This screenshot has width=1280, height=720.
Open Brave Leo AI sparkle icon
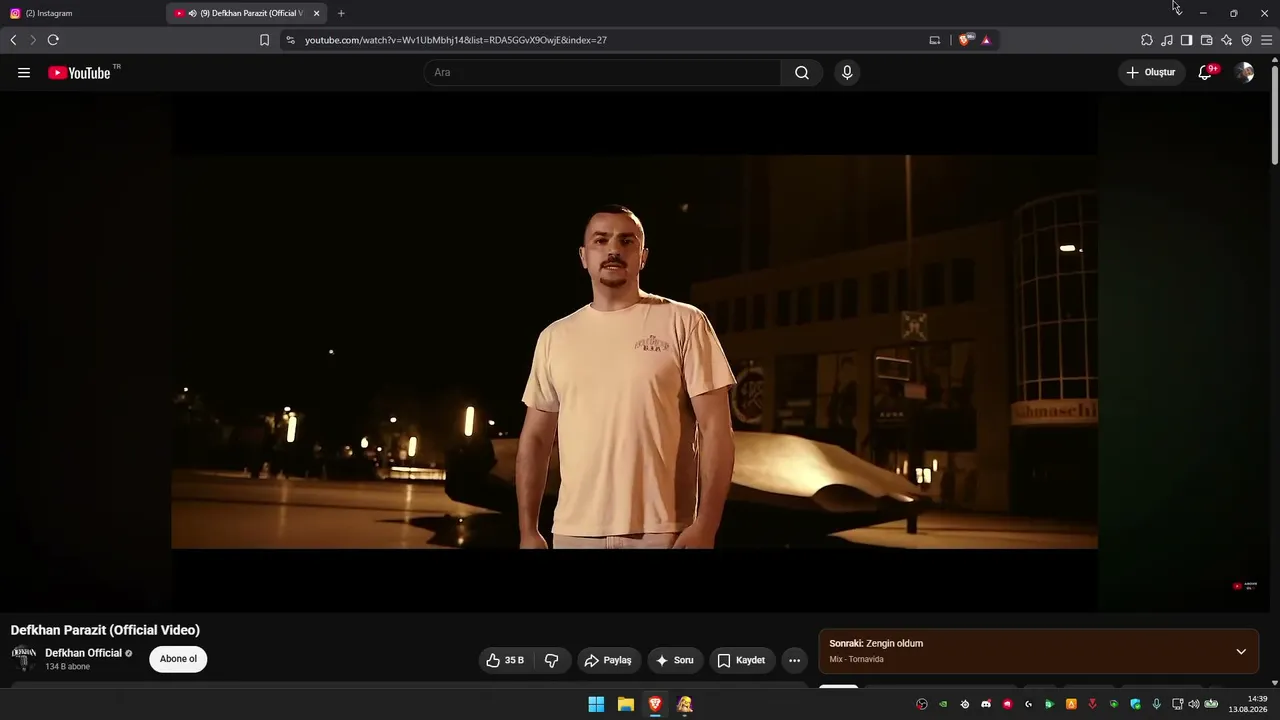pos(1226,40)
